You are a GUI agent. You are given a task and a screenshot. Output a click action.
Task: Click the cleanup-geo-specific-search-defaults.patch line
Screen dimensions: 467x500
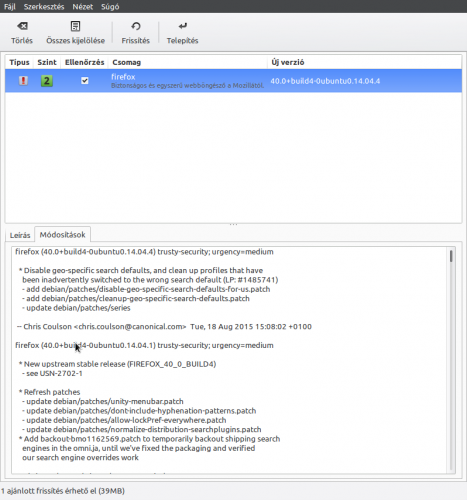[136, 299]
